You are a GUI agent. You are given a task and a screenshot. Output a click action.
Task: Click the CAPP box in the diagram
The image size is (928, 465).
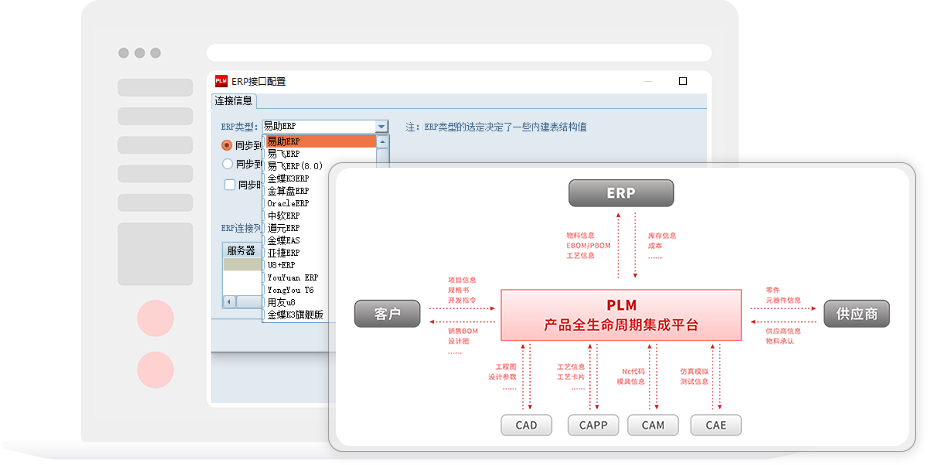pyautogui.click(x=593, y=425)
